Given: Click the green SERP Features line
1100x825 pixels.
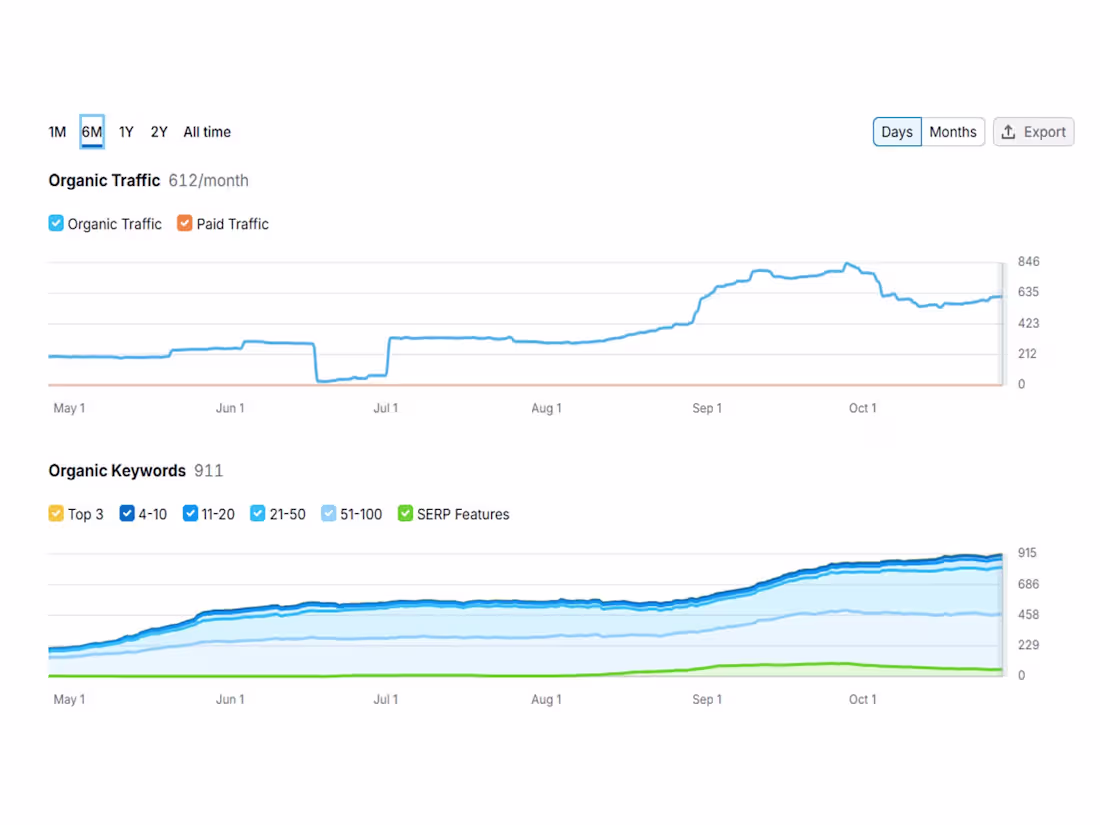Looking at the screenshot, I should tap(828, 664).
